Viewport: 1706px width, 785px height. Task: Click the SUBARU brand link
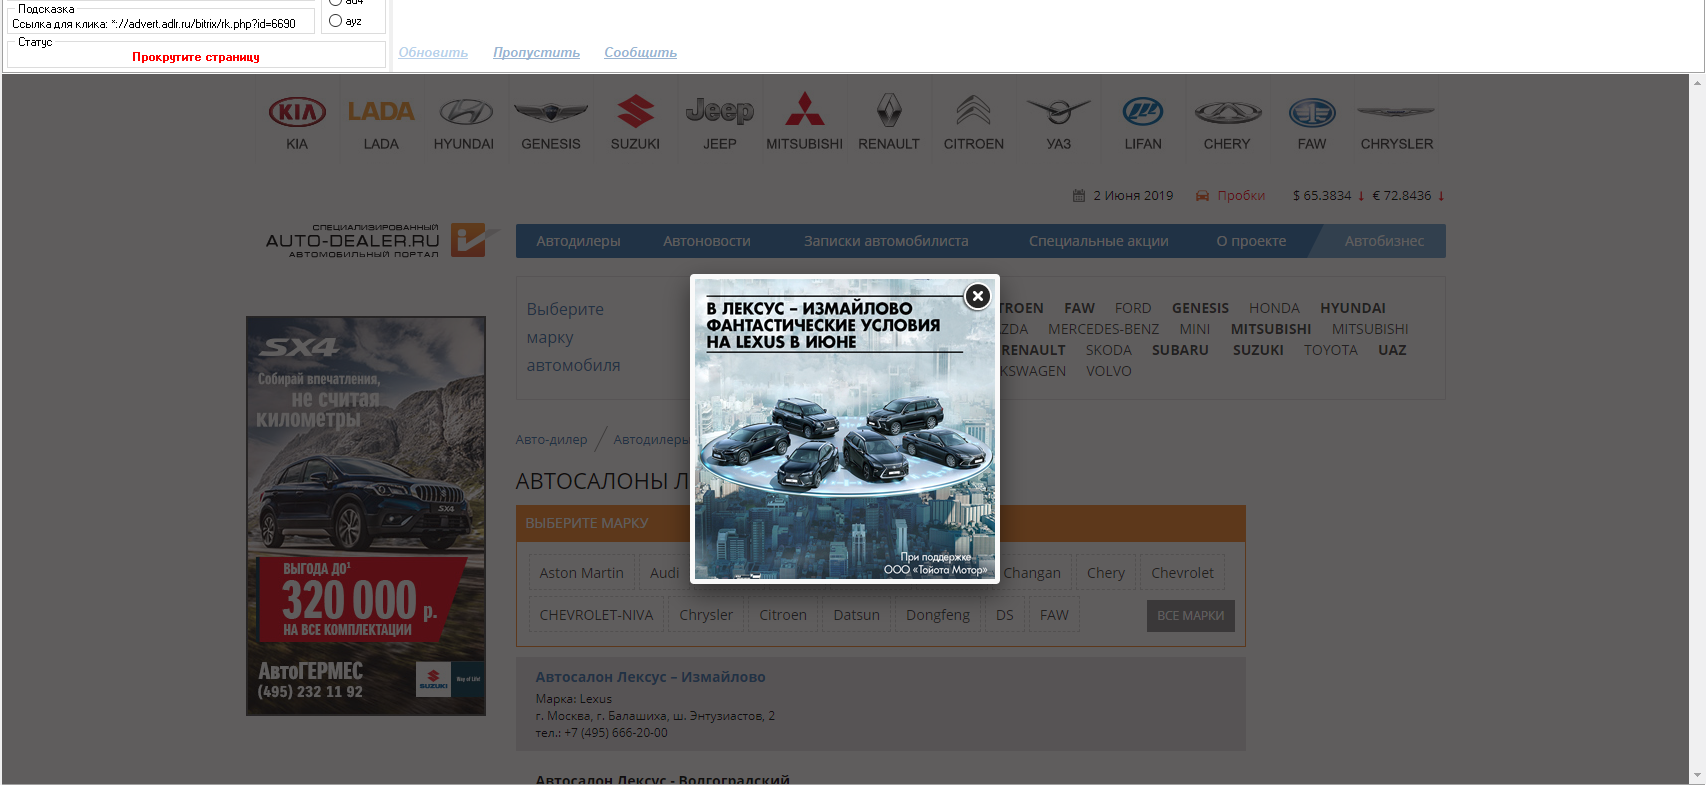pyautogui.click(x=1180, y=350)
